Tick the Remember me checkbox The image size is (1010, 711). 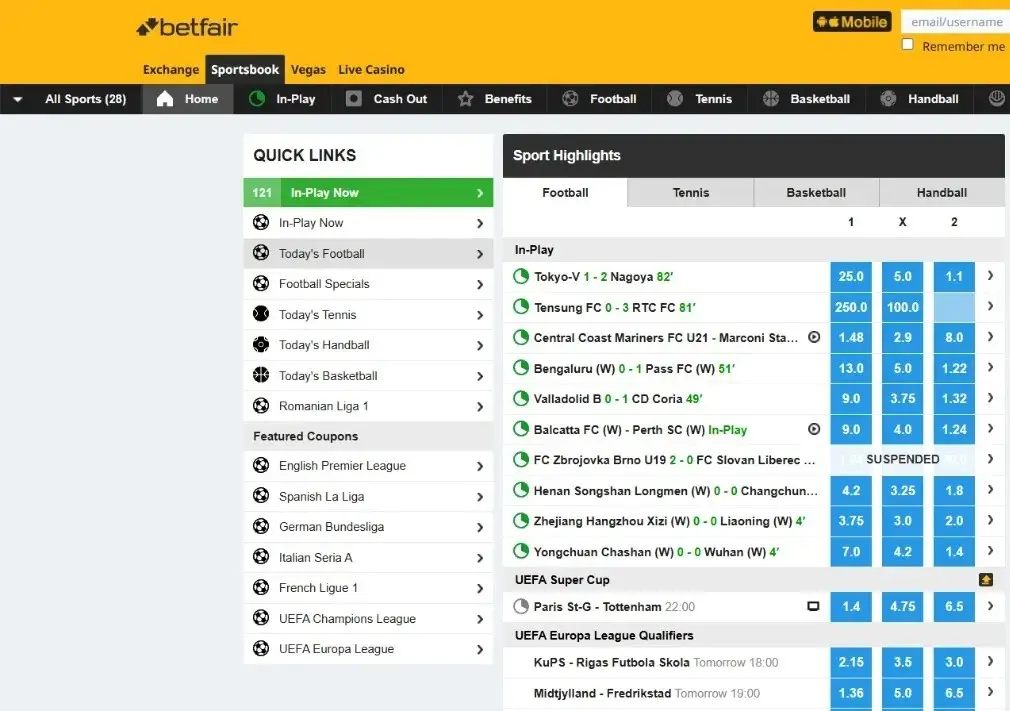click(x=908, y=44)
